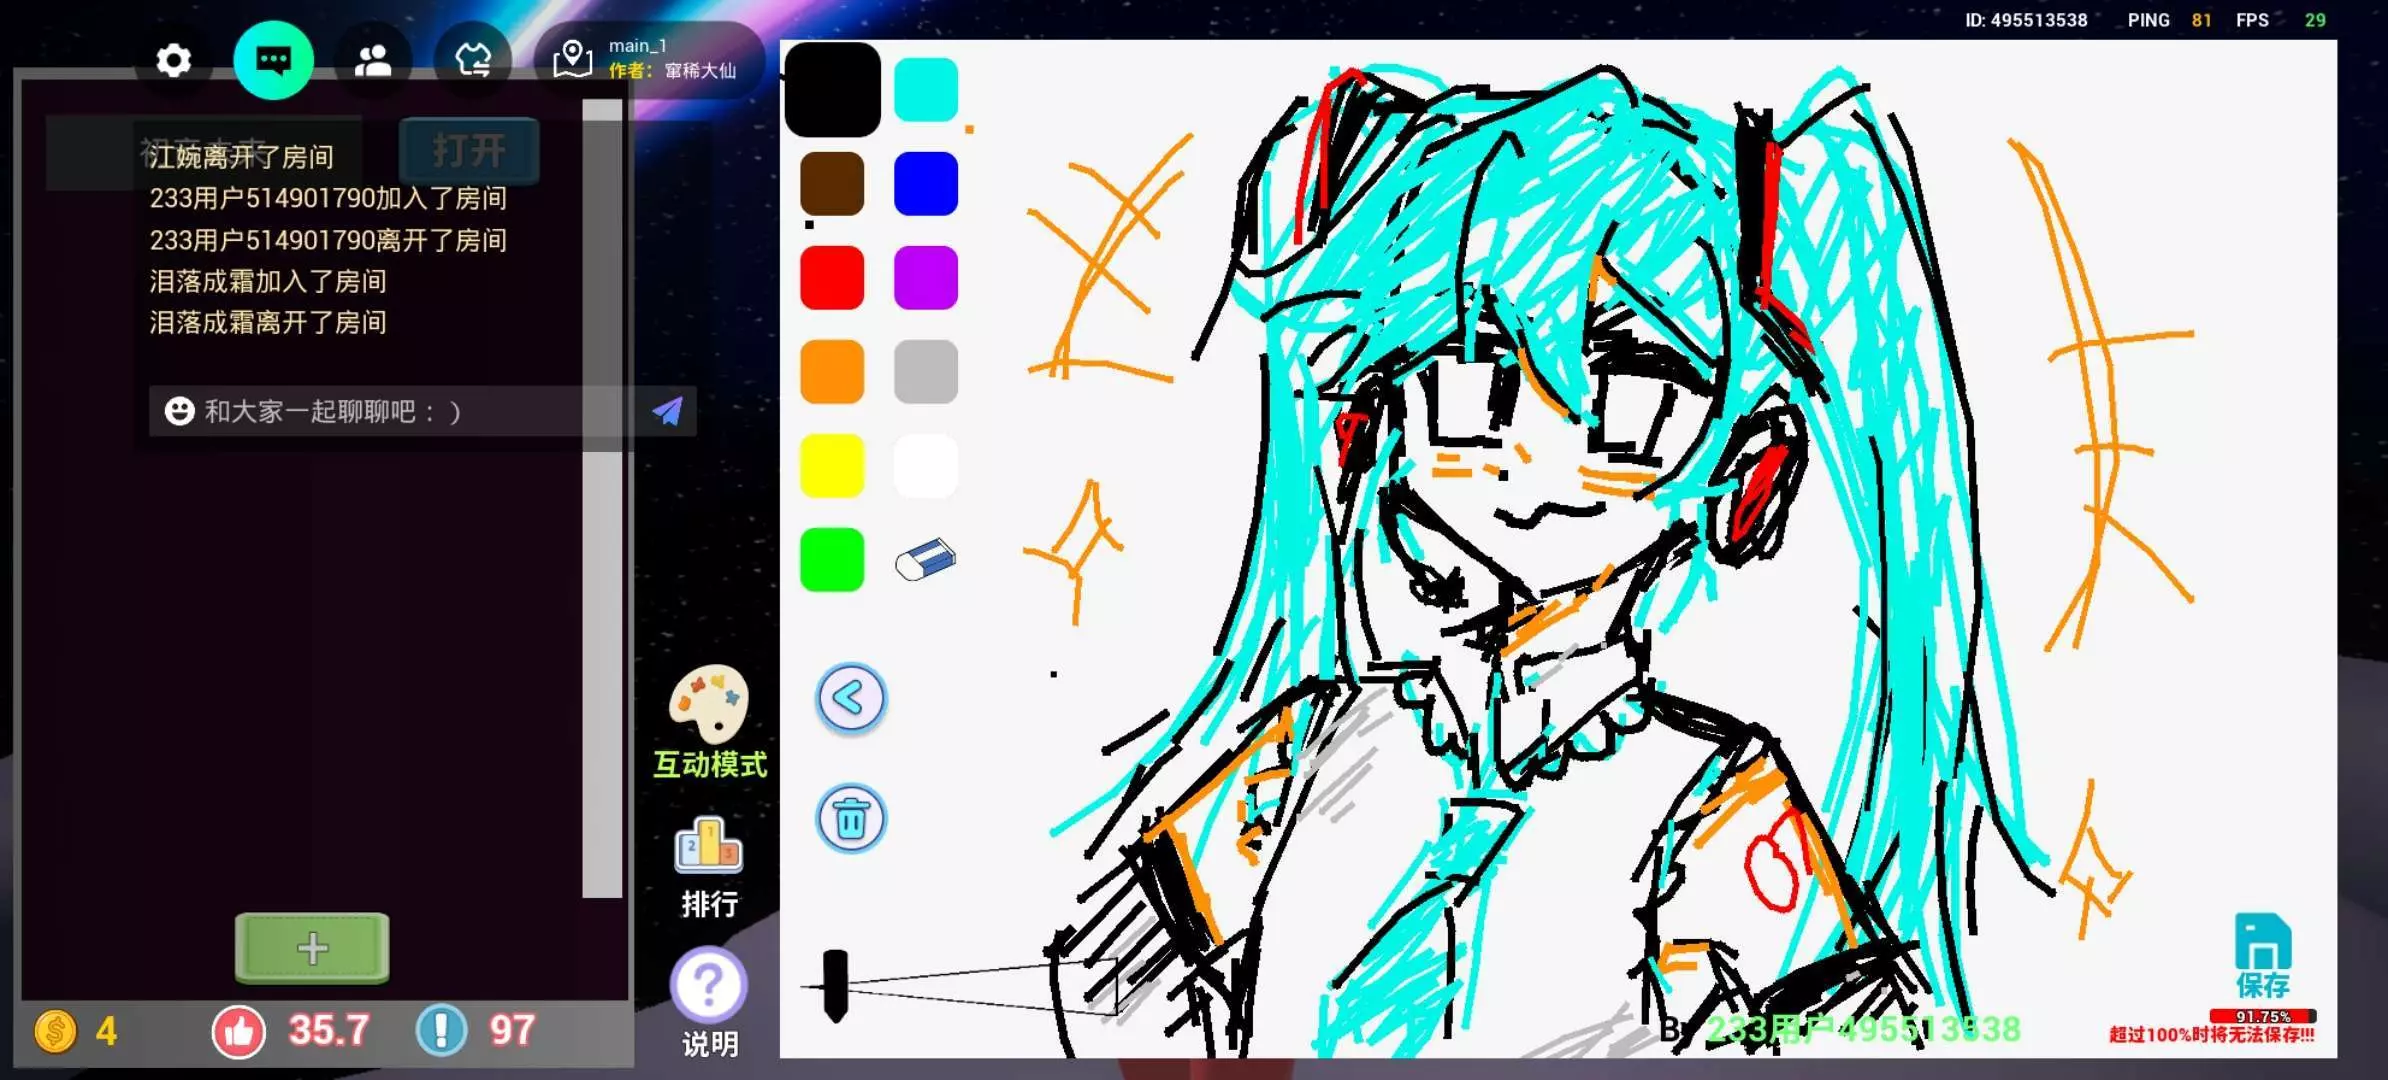Open the settings gear icon
This screenshot has width=2388, height=1080.
click(x=173, y=61)
